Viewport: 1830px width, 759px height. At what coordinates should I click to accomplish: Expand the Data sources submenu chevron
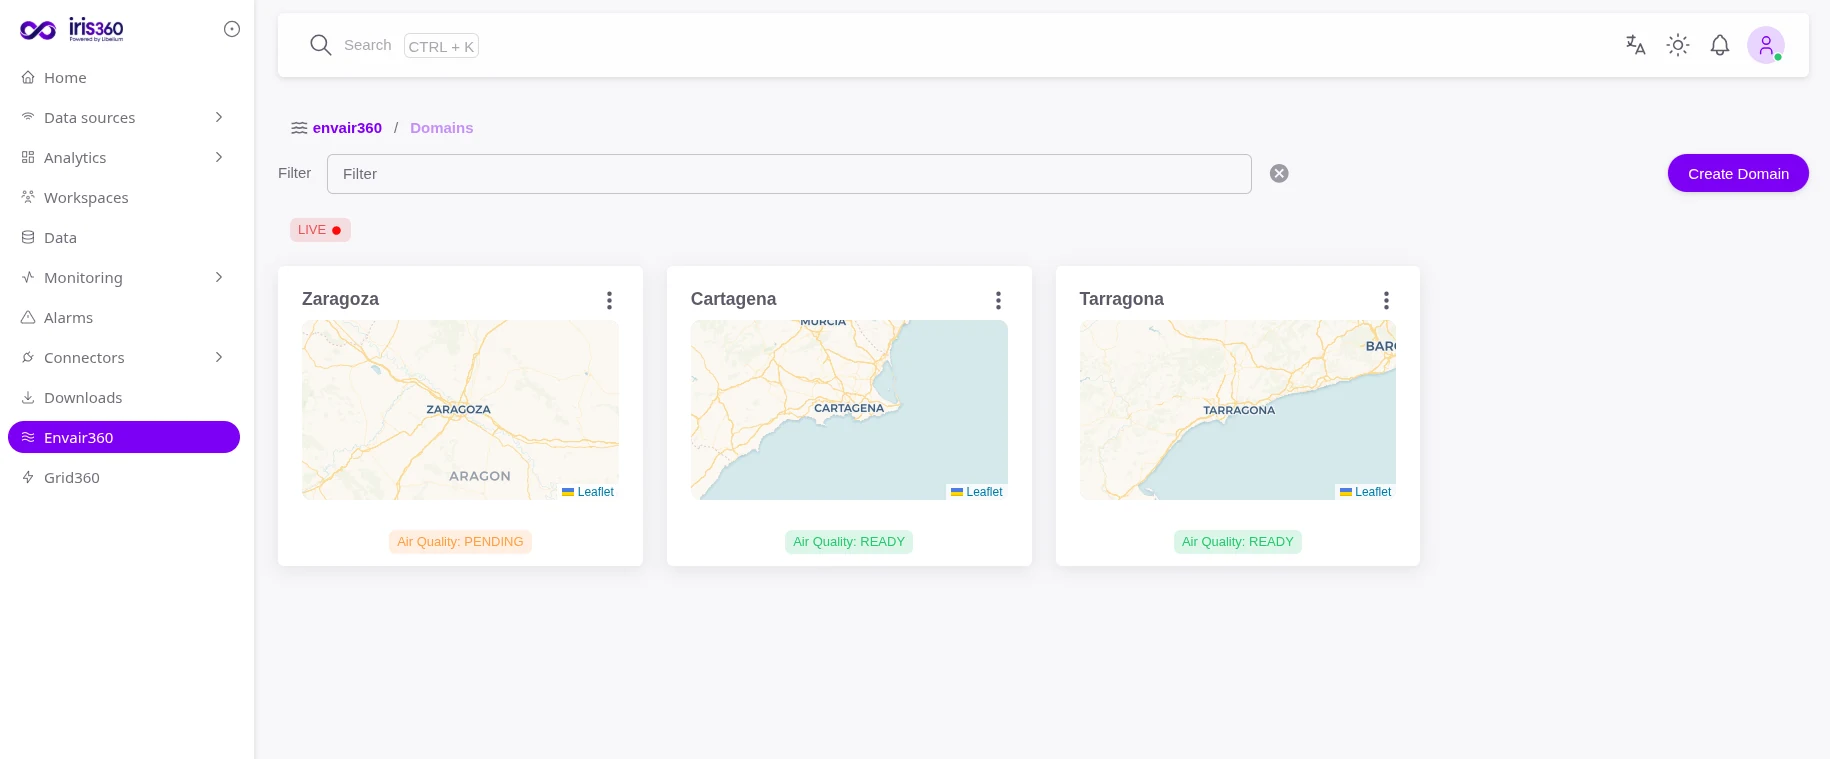[219, 117]
